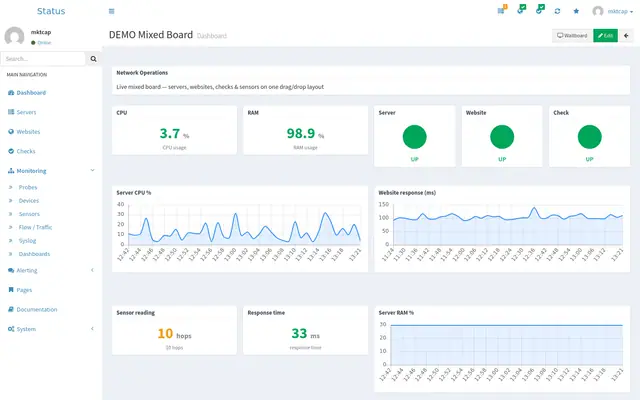This screenshot has width=640, height=400.
Task: Click the Pages bookmark icon
Action: (x=11, y=290)
